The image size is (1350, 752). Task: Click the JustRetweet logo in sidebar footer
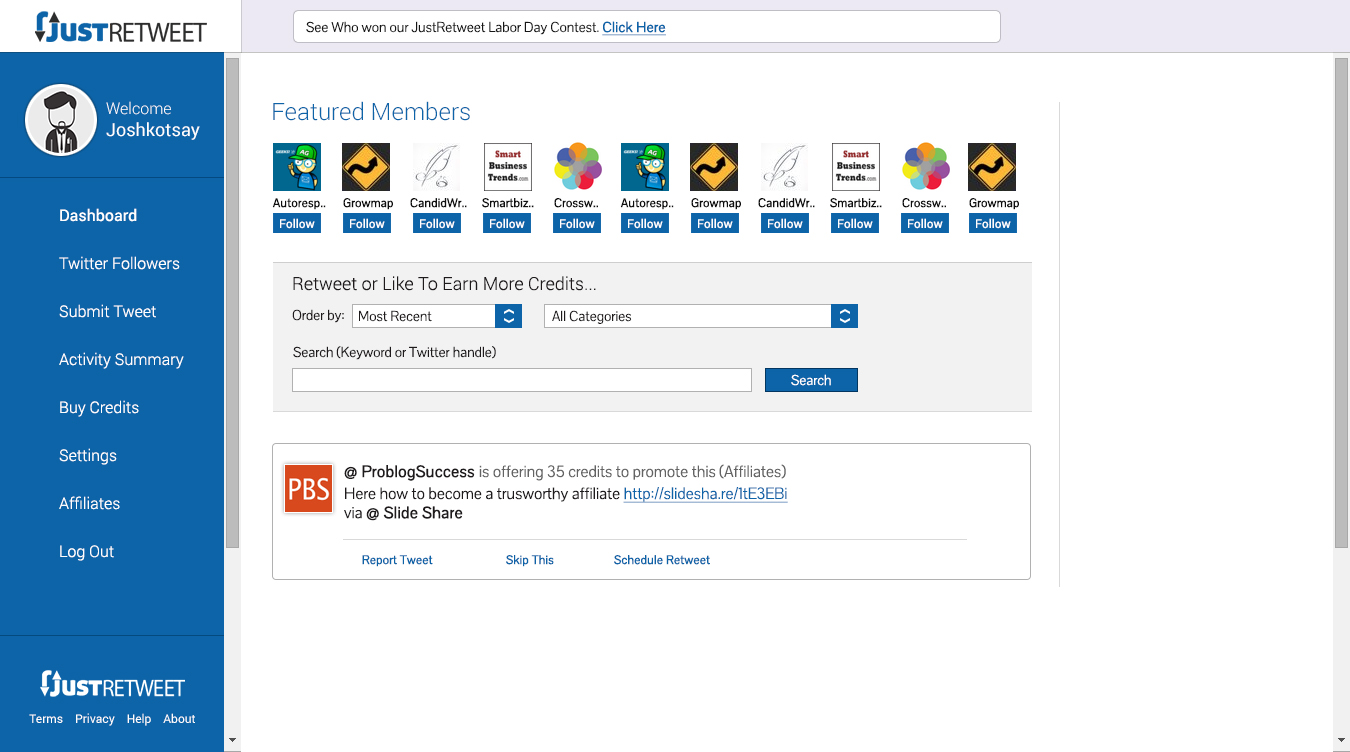point(112,685)
